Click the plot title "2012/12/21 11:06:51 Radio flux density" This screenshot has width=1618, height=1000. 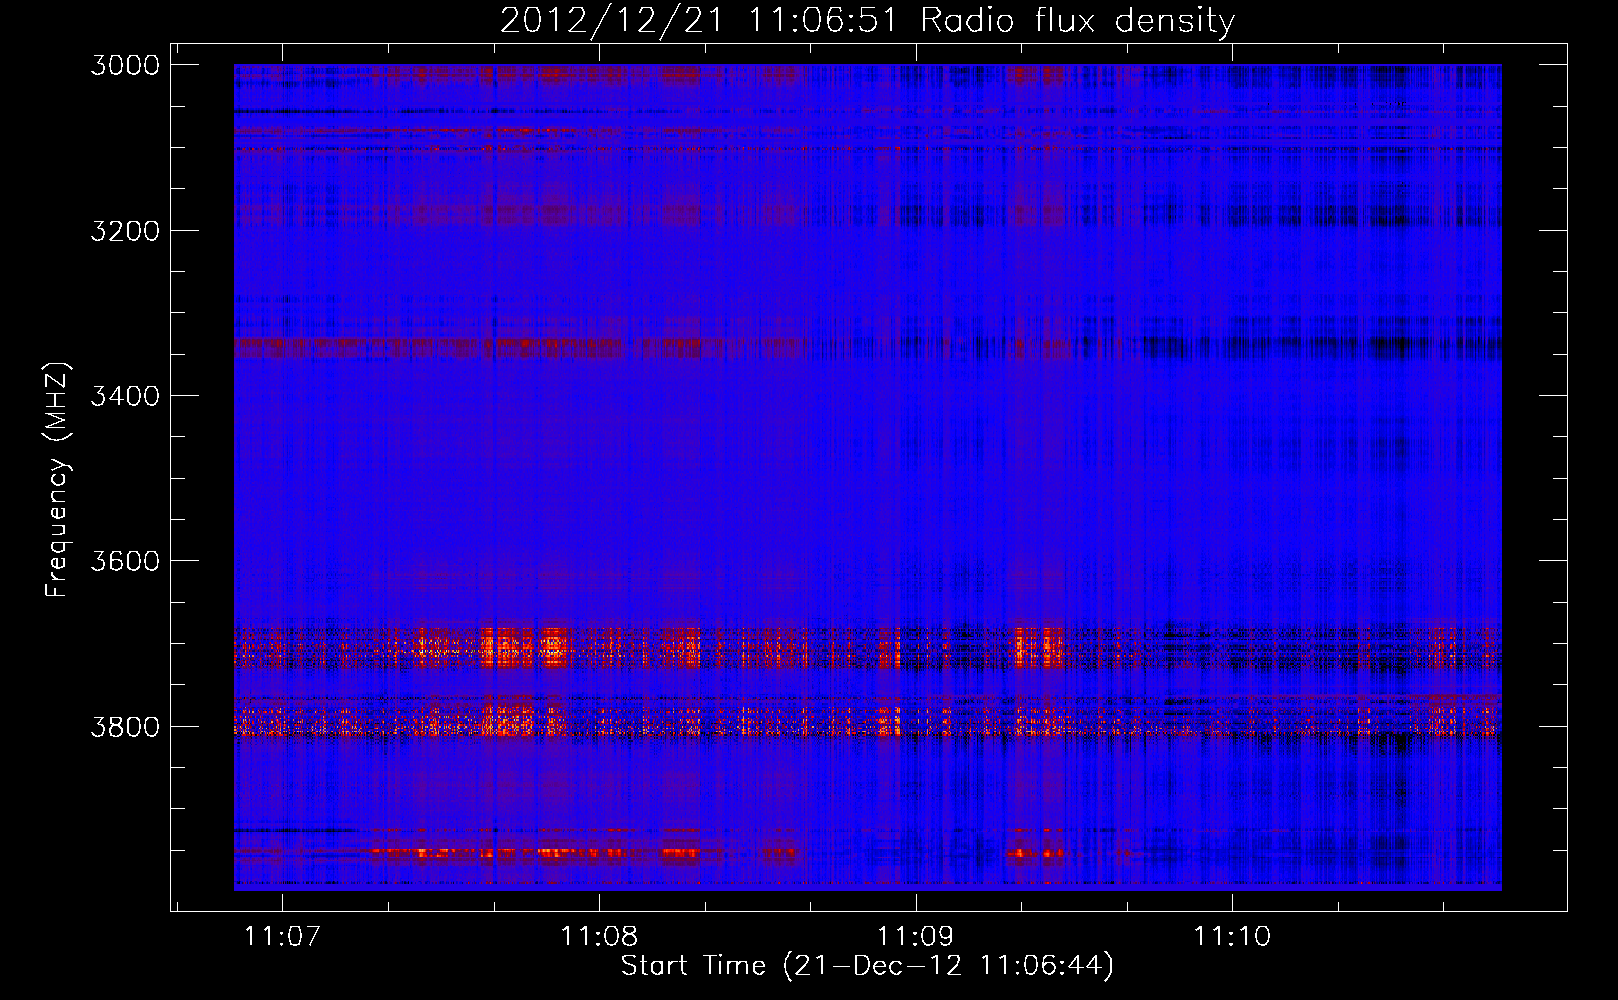tap(867, 20)
